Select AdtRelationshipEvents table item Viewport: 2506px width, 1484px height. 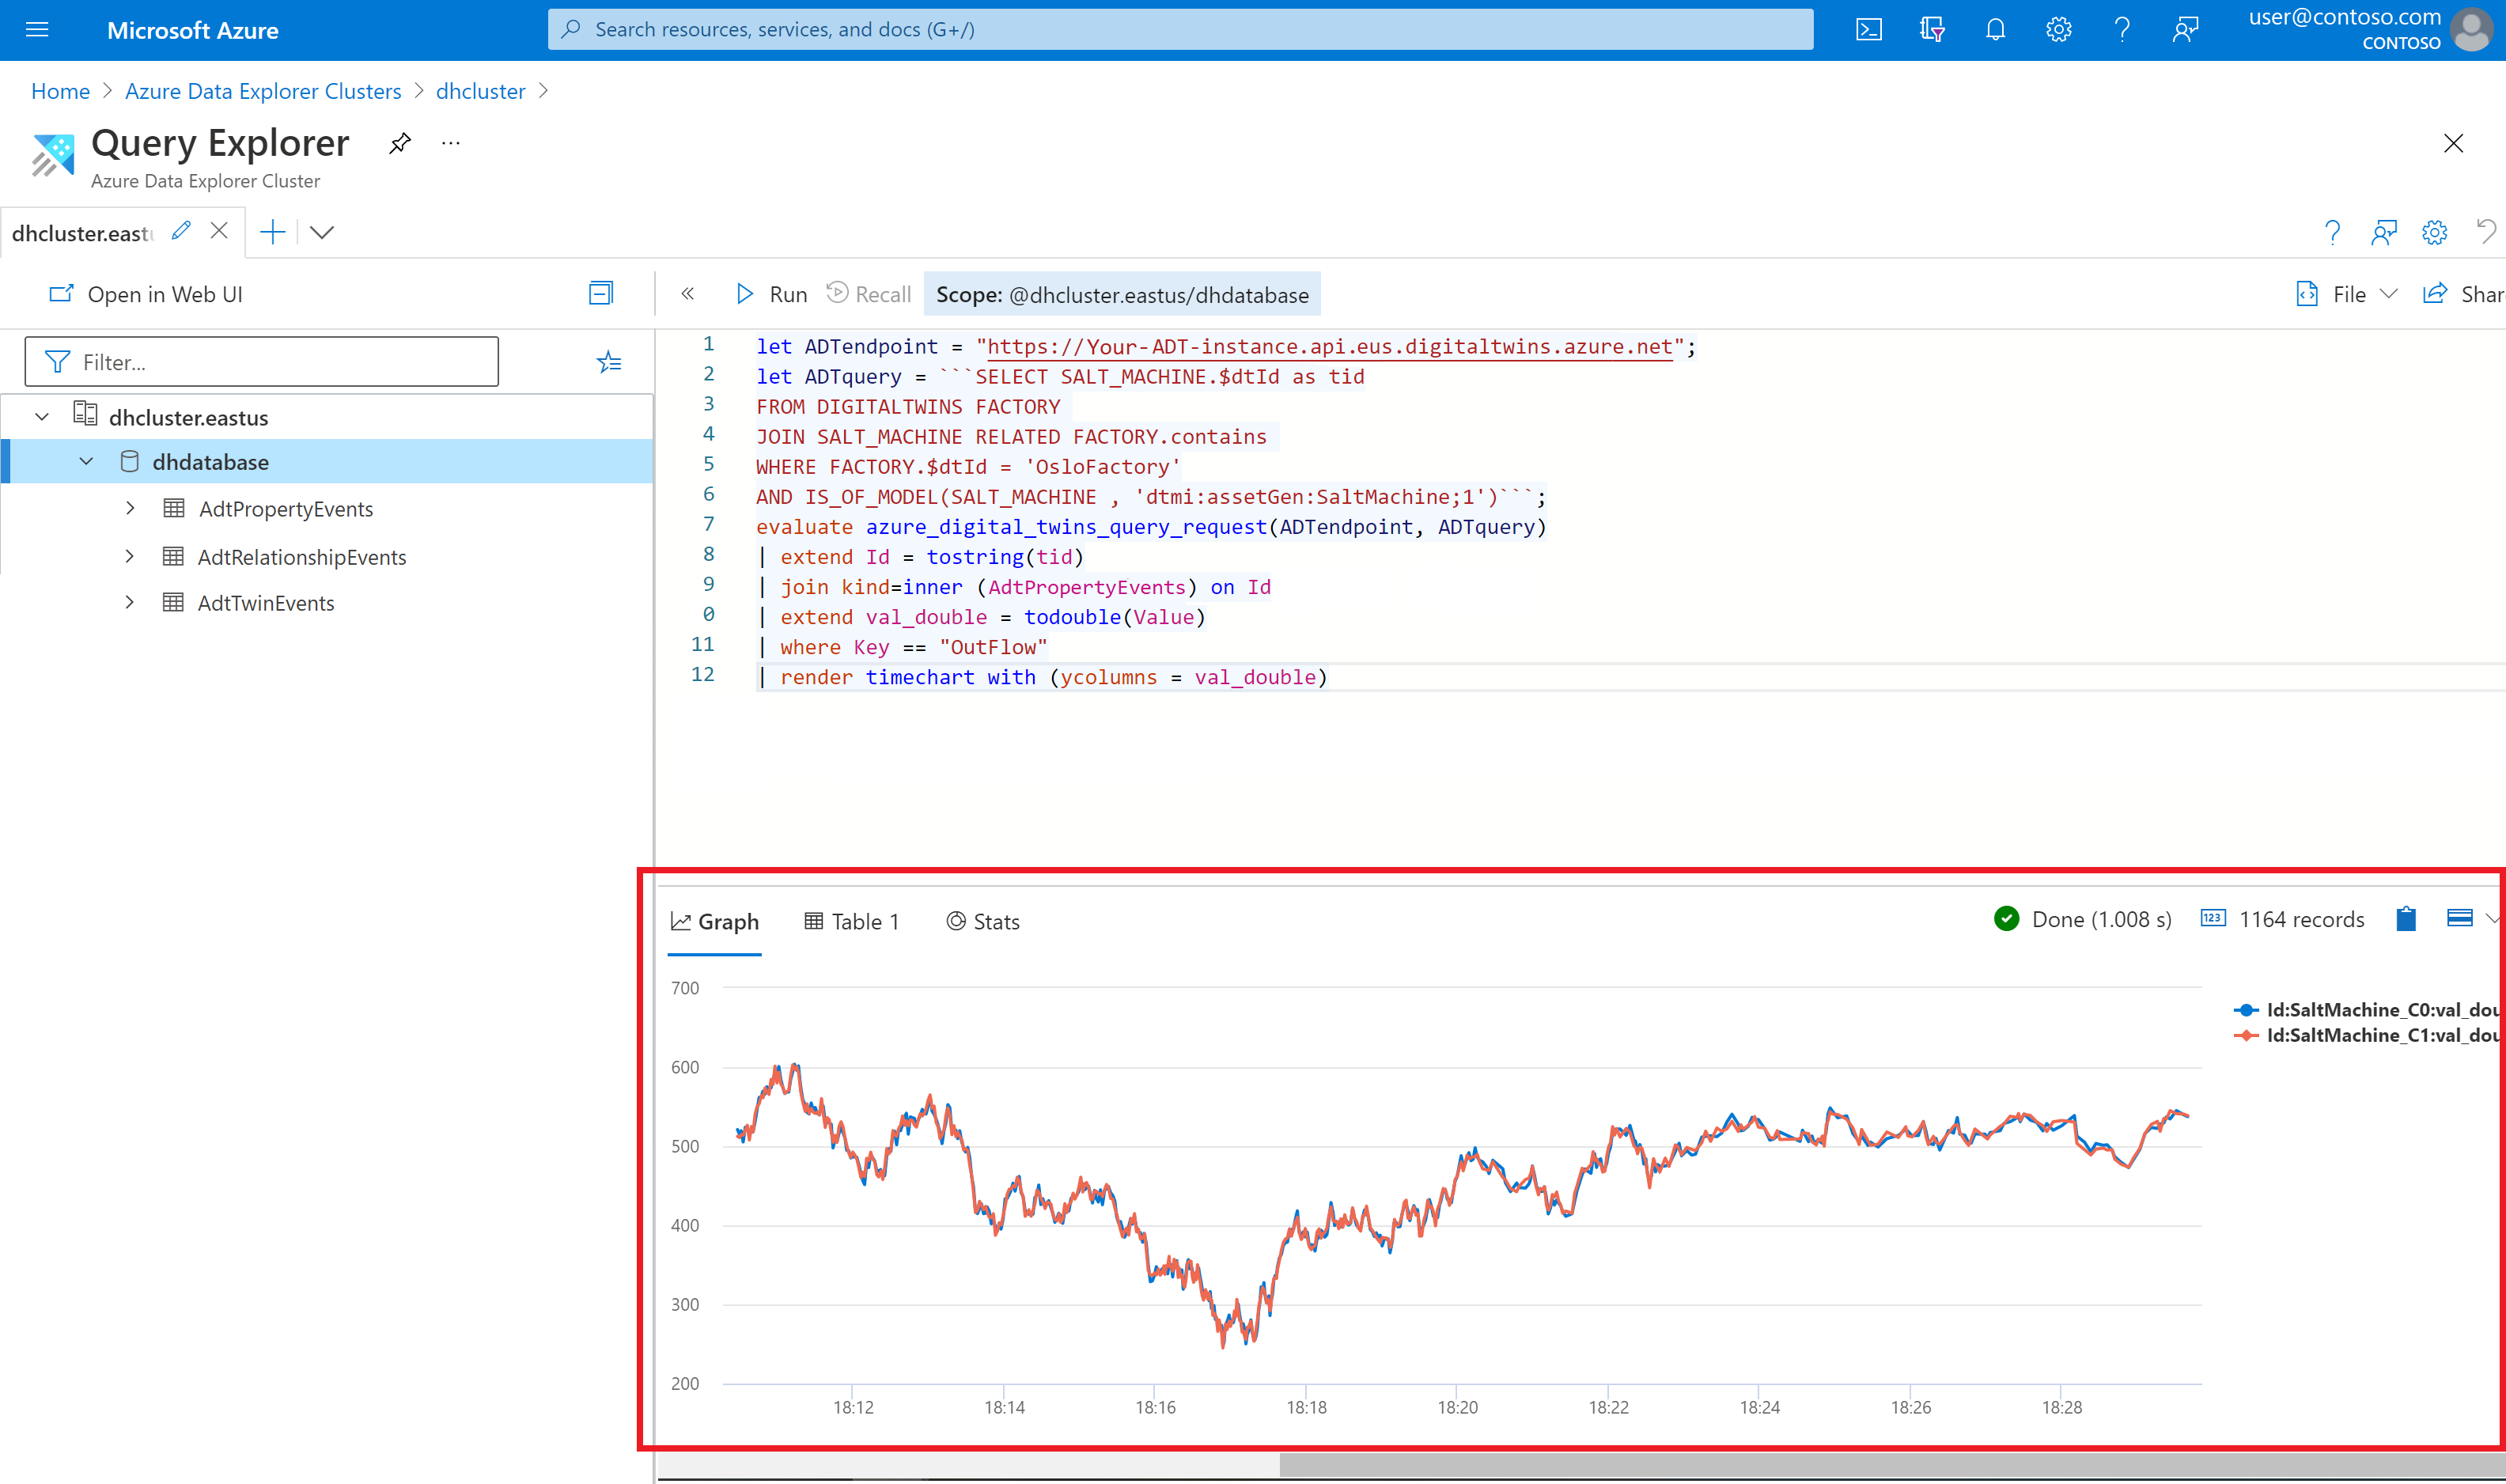[302, 557]
